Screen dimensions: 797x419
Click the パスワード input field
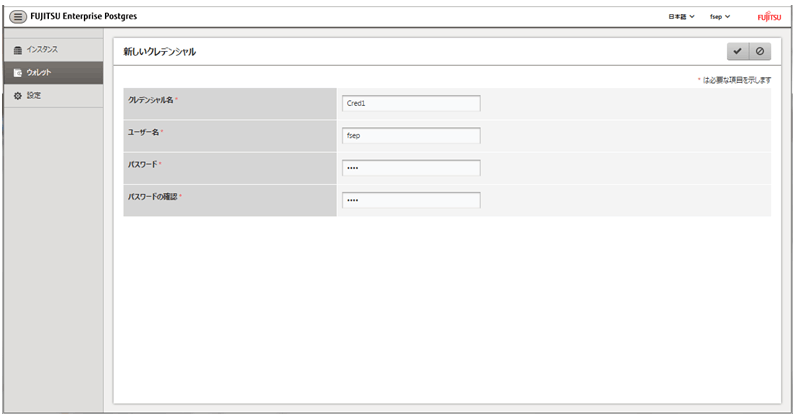tap(411, 168)
